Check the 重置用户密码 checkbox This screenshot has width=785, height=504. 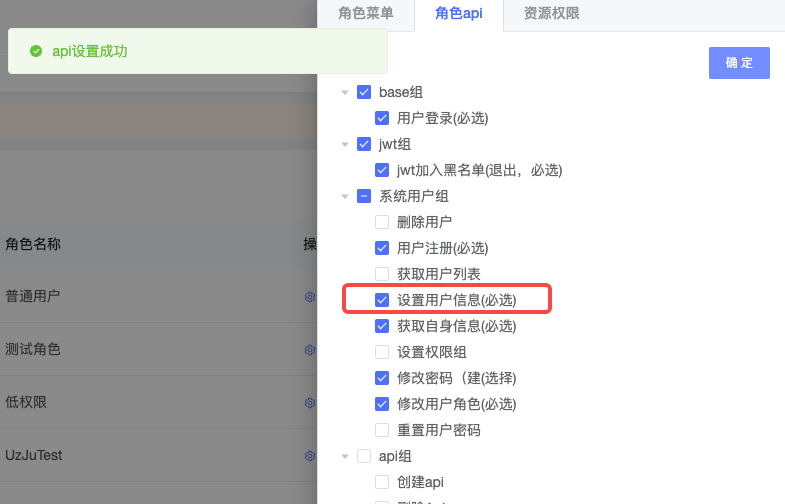(382, 430)
